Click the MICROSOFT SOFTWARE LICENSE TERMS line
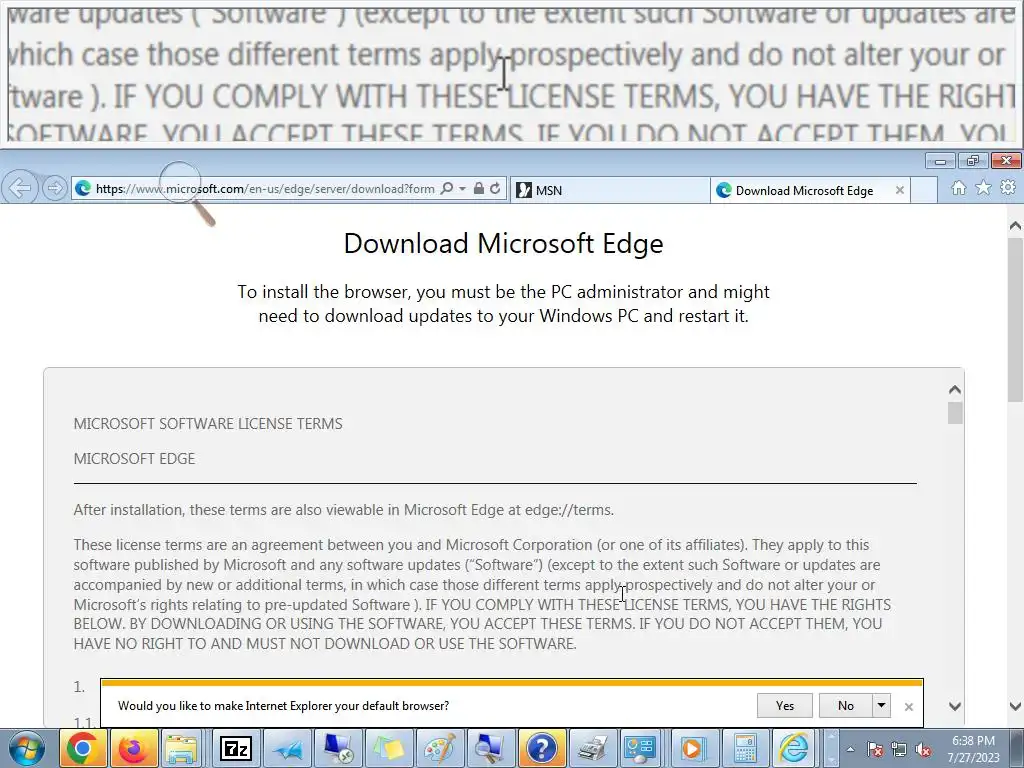This screenshot has height=768, width=1024. coord(208,424)
